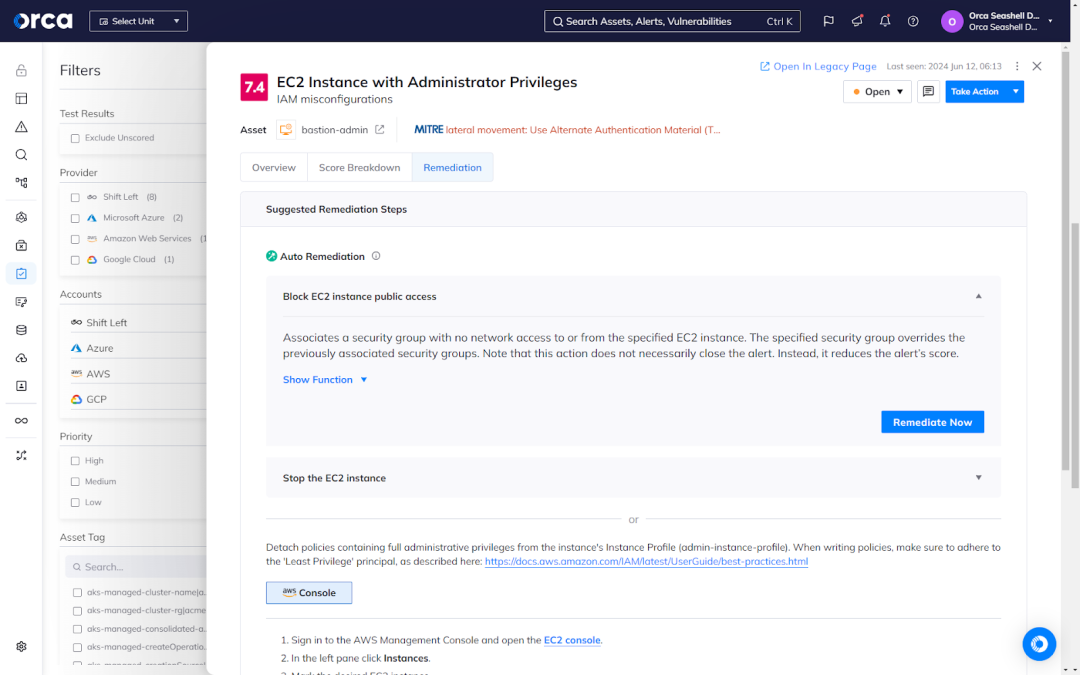
Task: Check the Amazon Web Services checkbox
Action: tap(75, 240)
